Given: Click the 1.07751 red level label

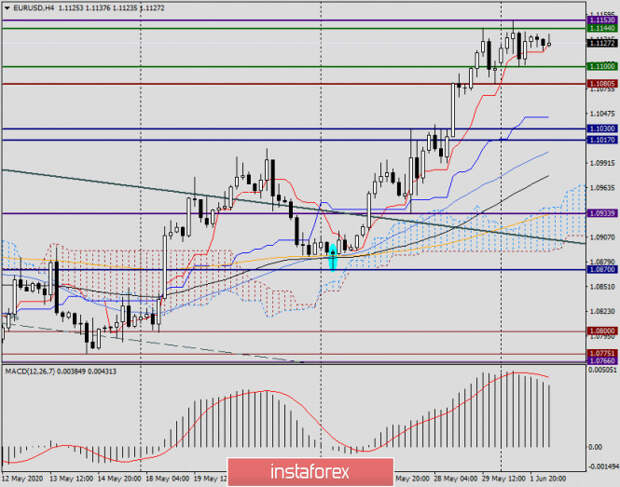Looking at the screenshot, I should 602,353.
